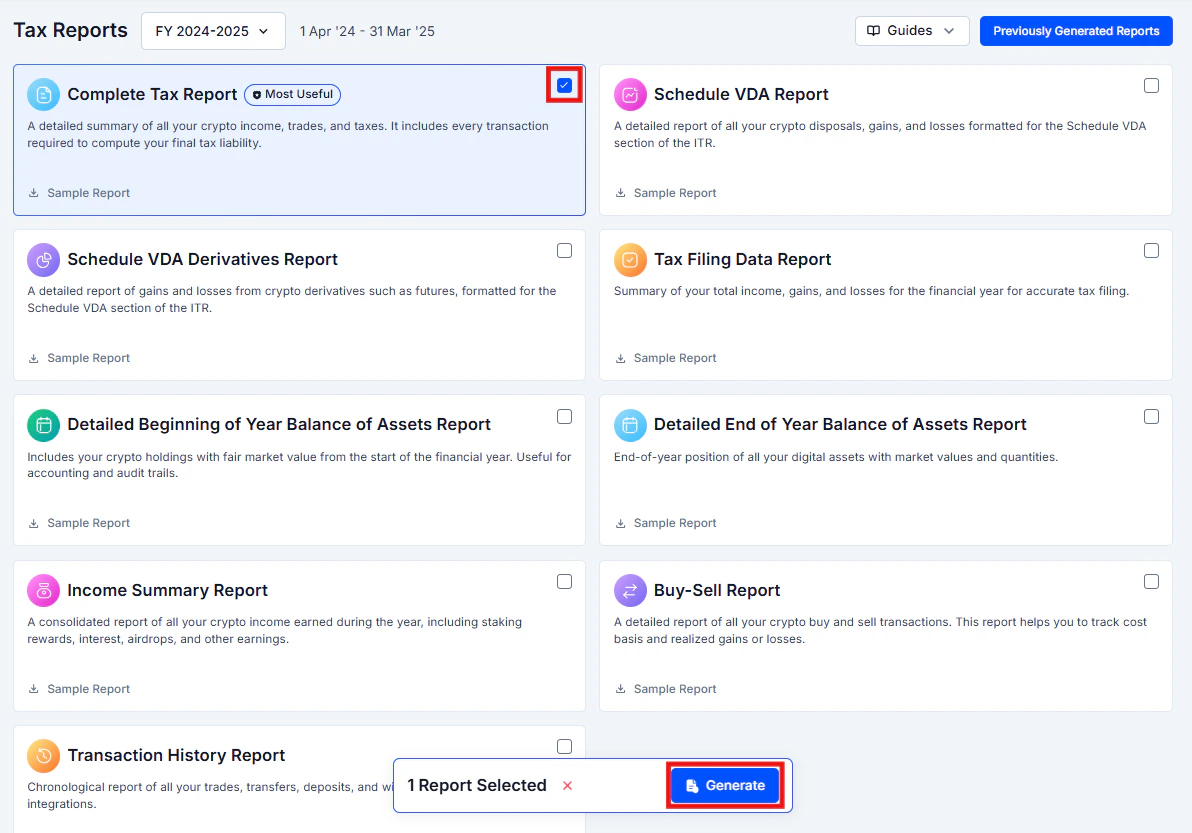Screen dimensions: 1192x833
Task: Click the Schedule VDA Derivatives Report title
Action: coord(202,260)
